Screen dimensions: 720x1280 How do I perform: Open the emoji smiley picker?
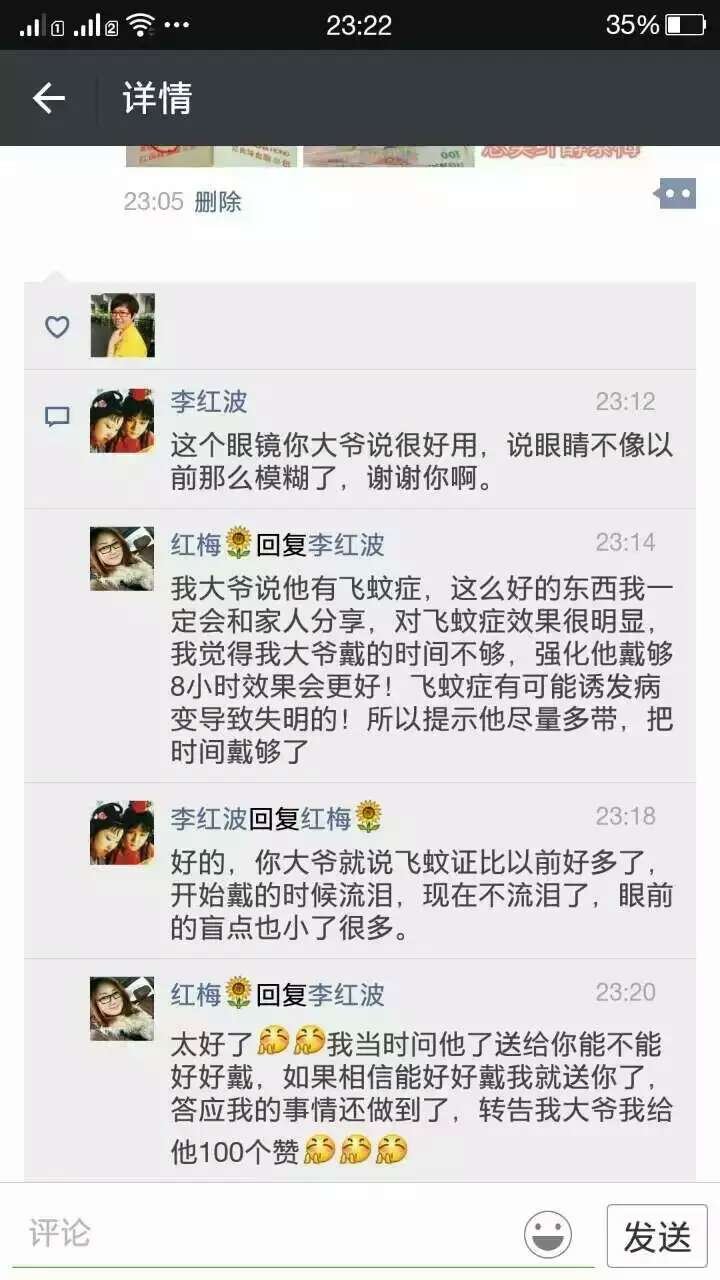click(x=548, y=1234)
